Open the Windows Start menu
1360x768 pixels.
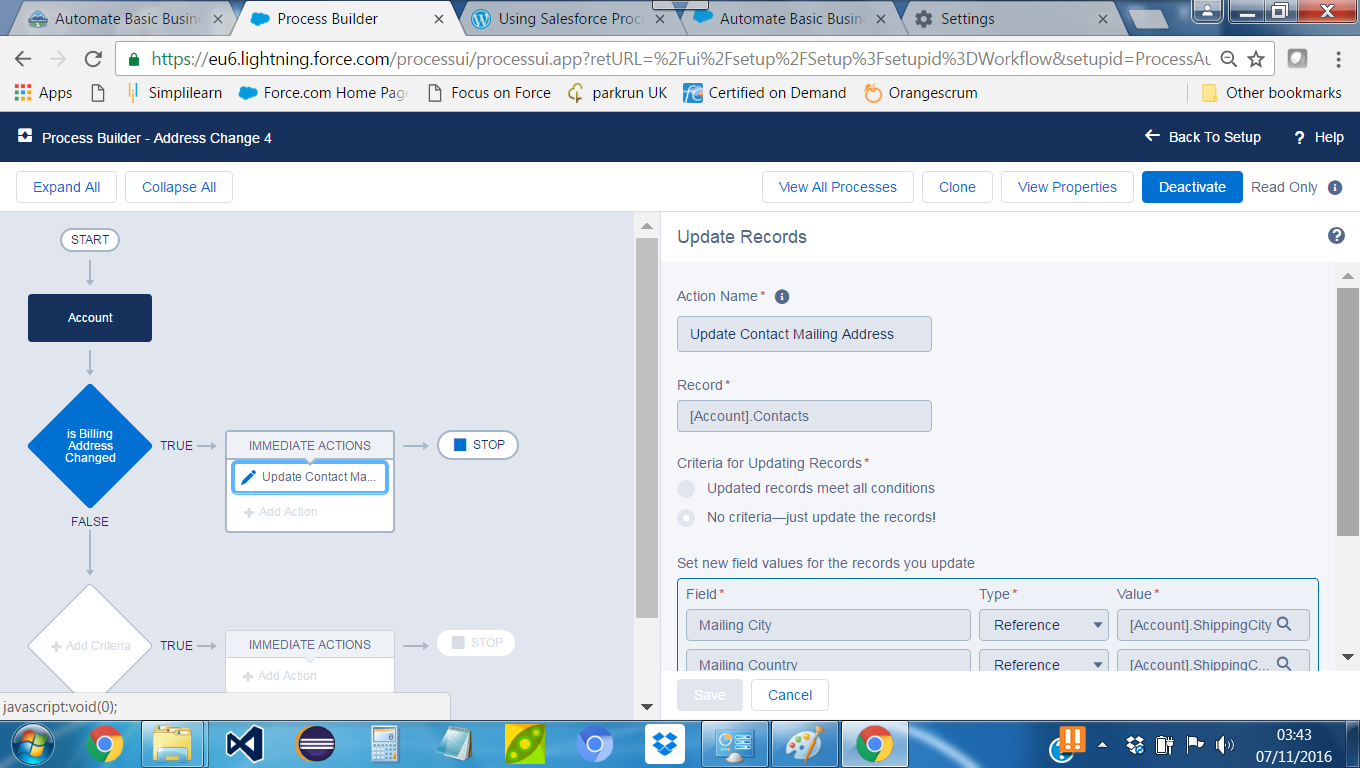35,744
